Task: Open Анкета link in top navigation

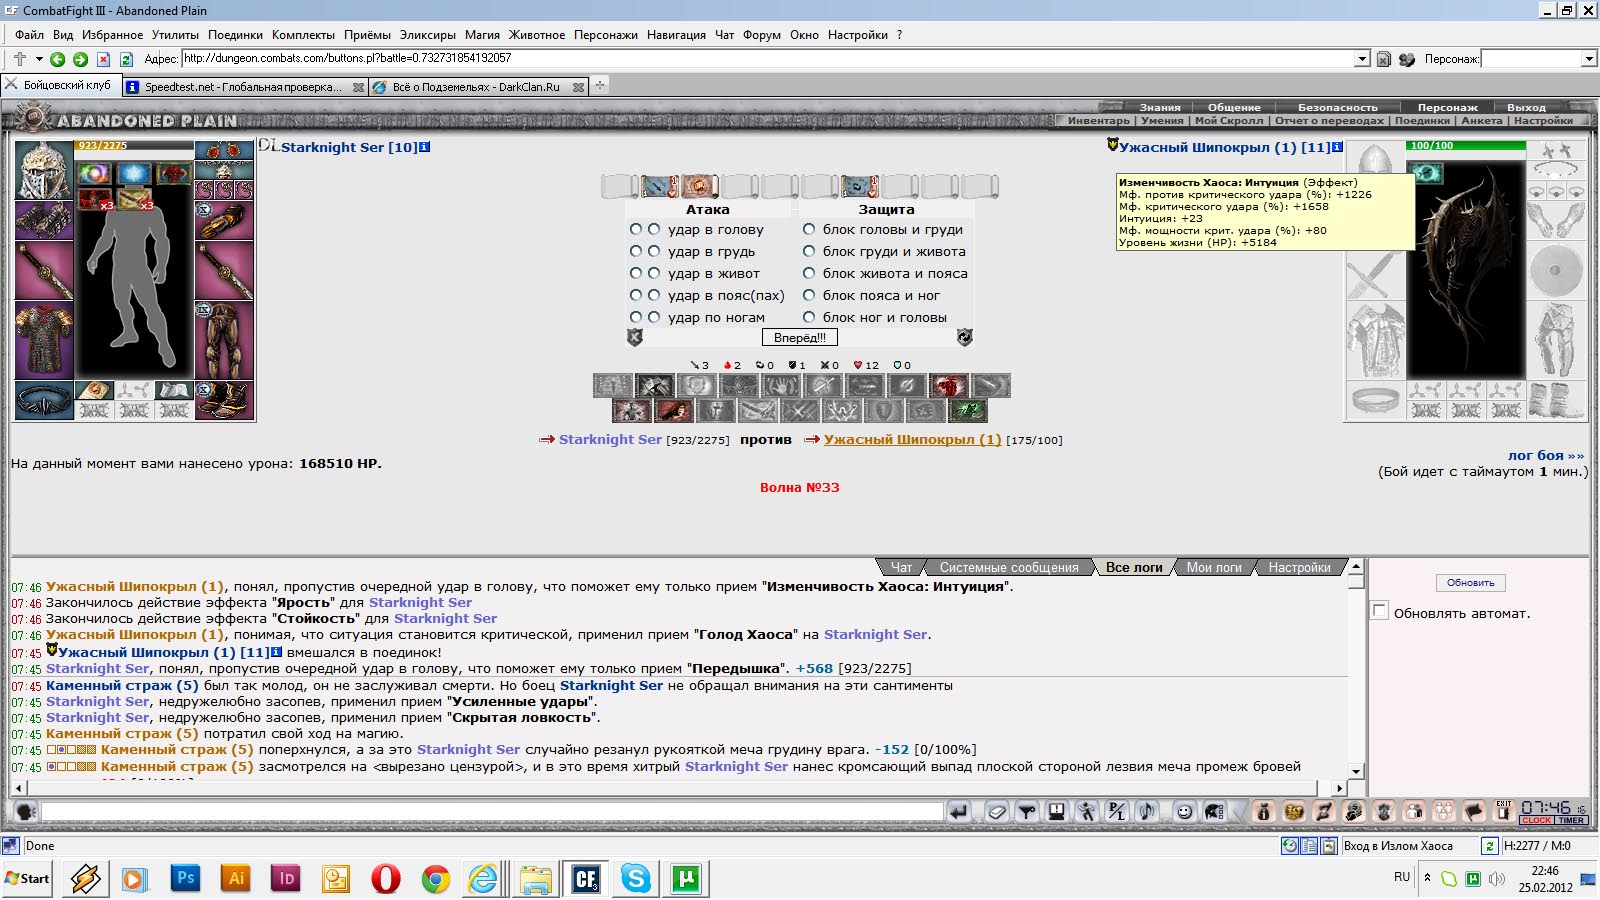Action: [x=1481, y=121]
